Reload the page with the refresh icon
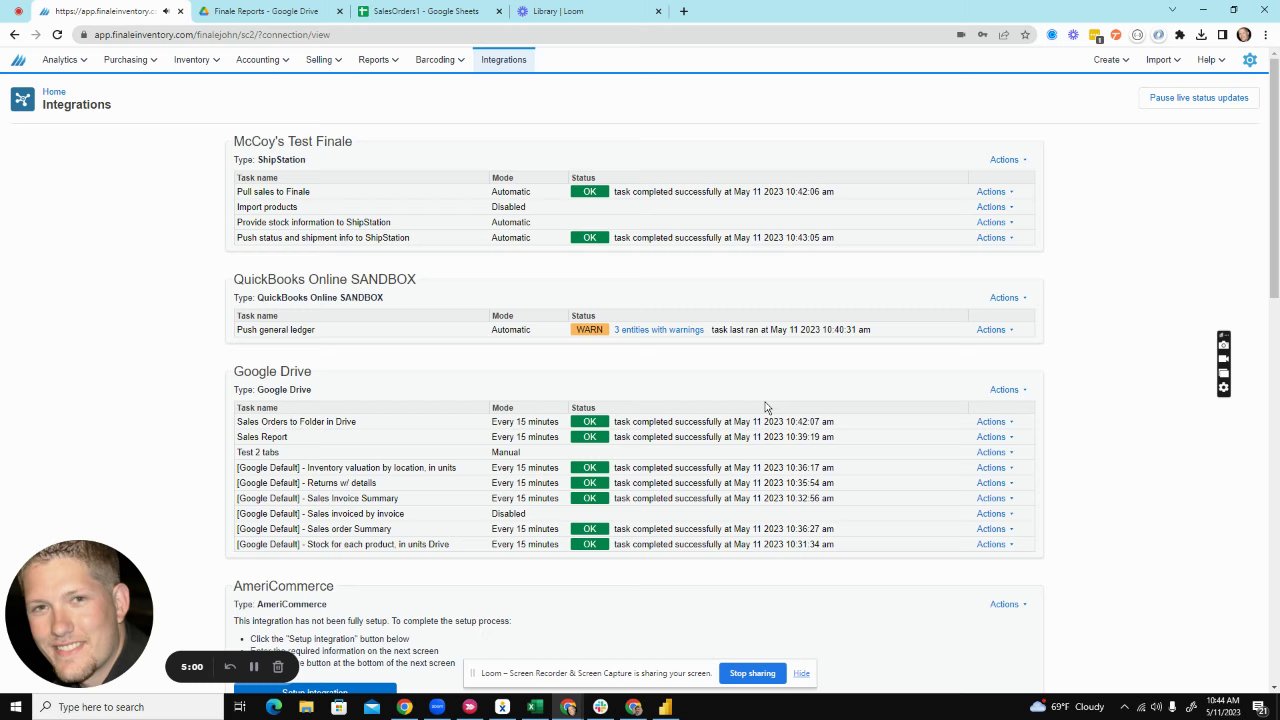The height and width of the screenshot is (720, 1280). coord(57,35)
